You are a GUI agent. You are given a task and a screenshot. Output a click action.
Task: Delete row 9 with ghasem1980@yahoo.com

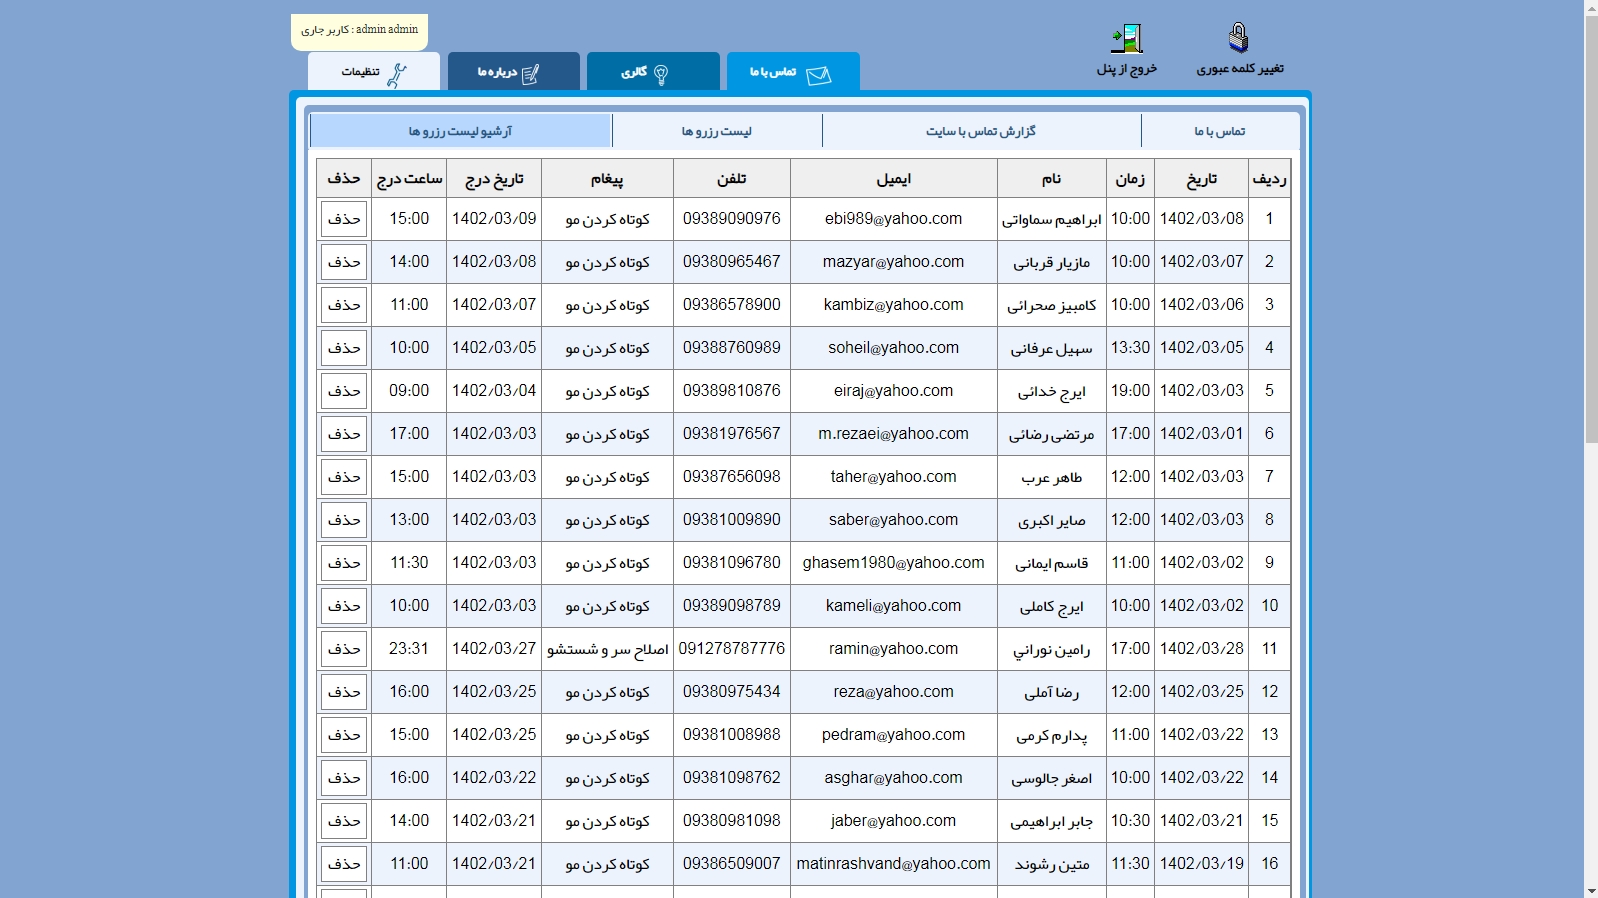[x=344, y=563]
